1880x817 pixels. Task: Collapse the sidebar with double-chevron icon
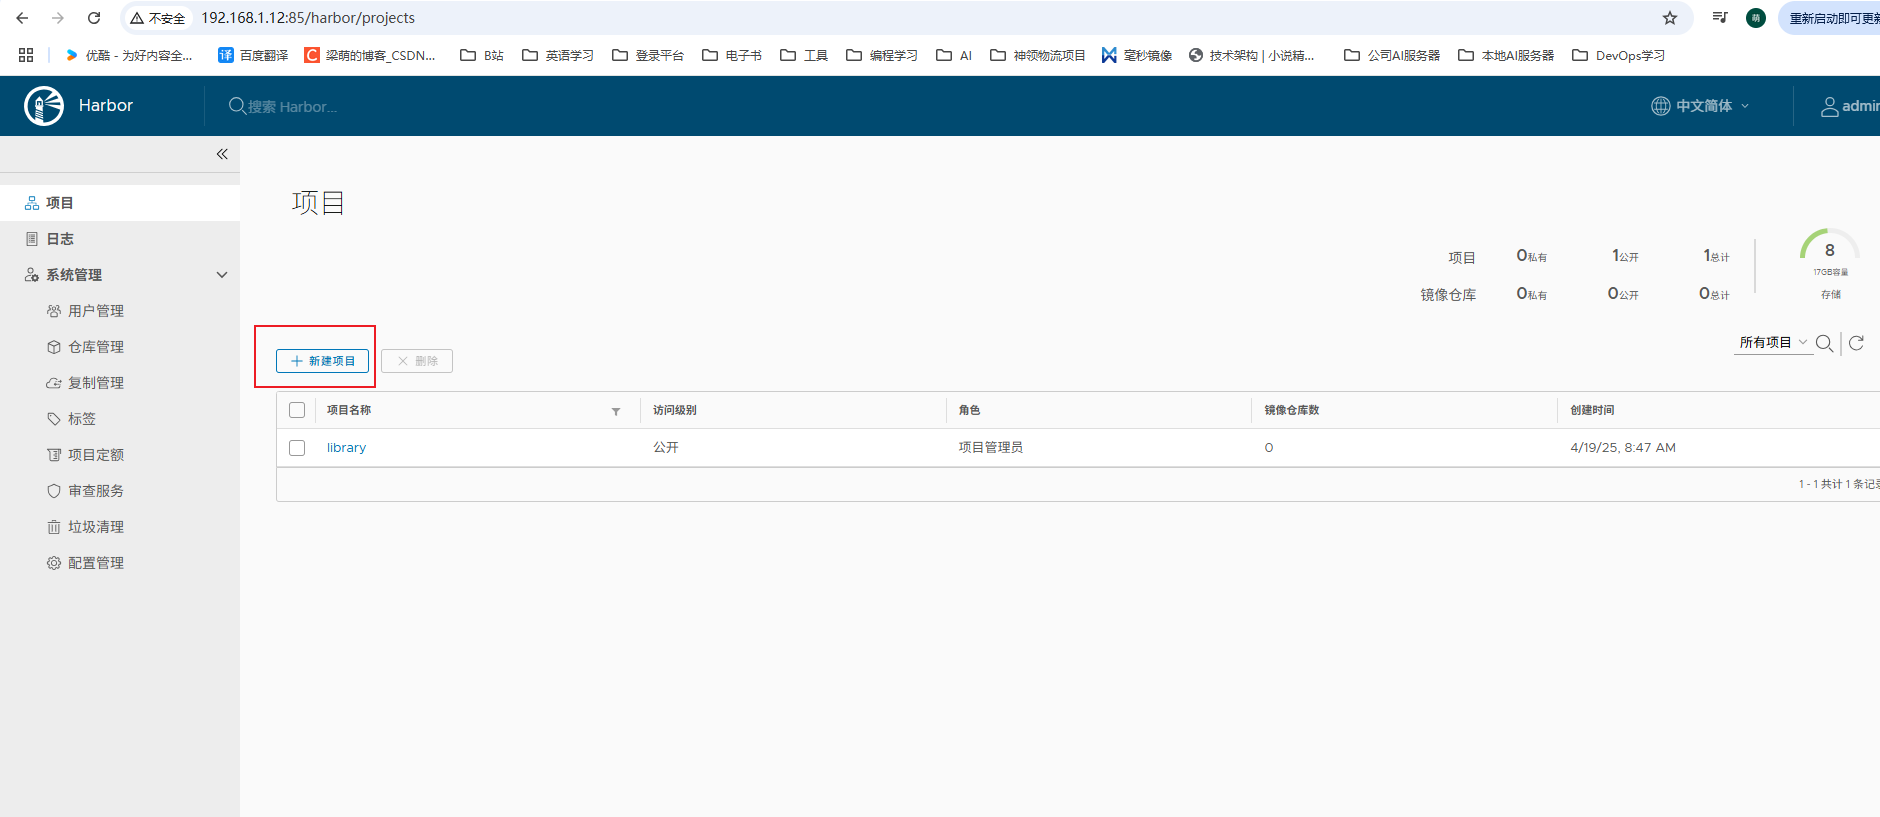222,154
